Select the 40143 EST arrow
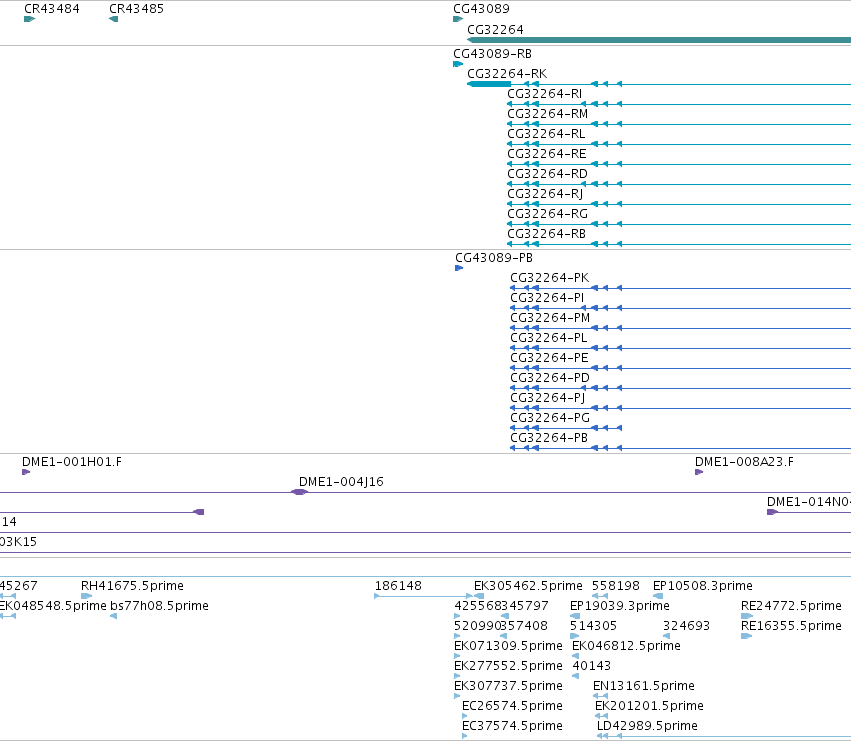This screenshot has height=741, width=851. [x=575, y=676]
